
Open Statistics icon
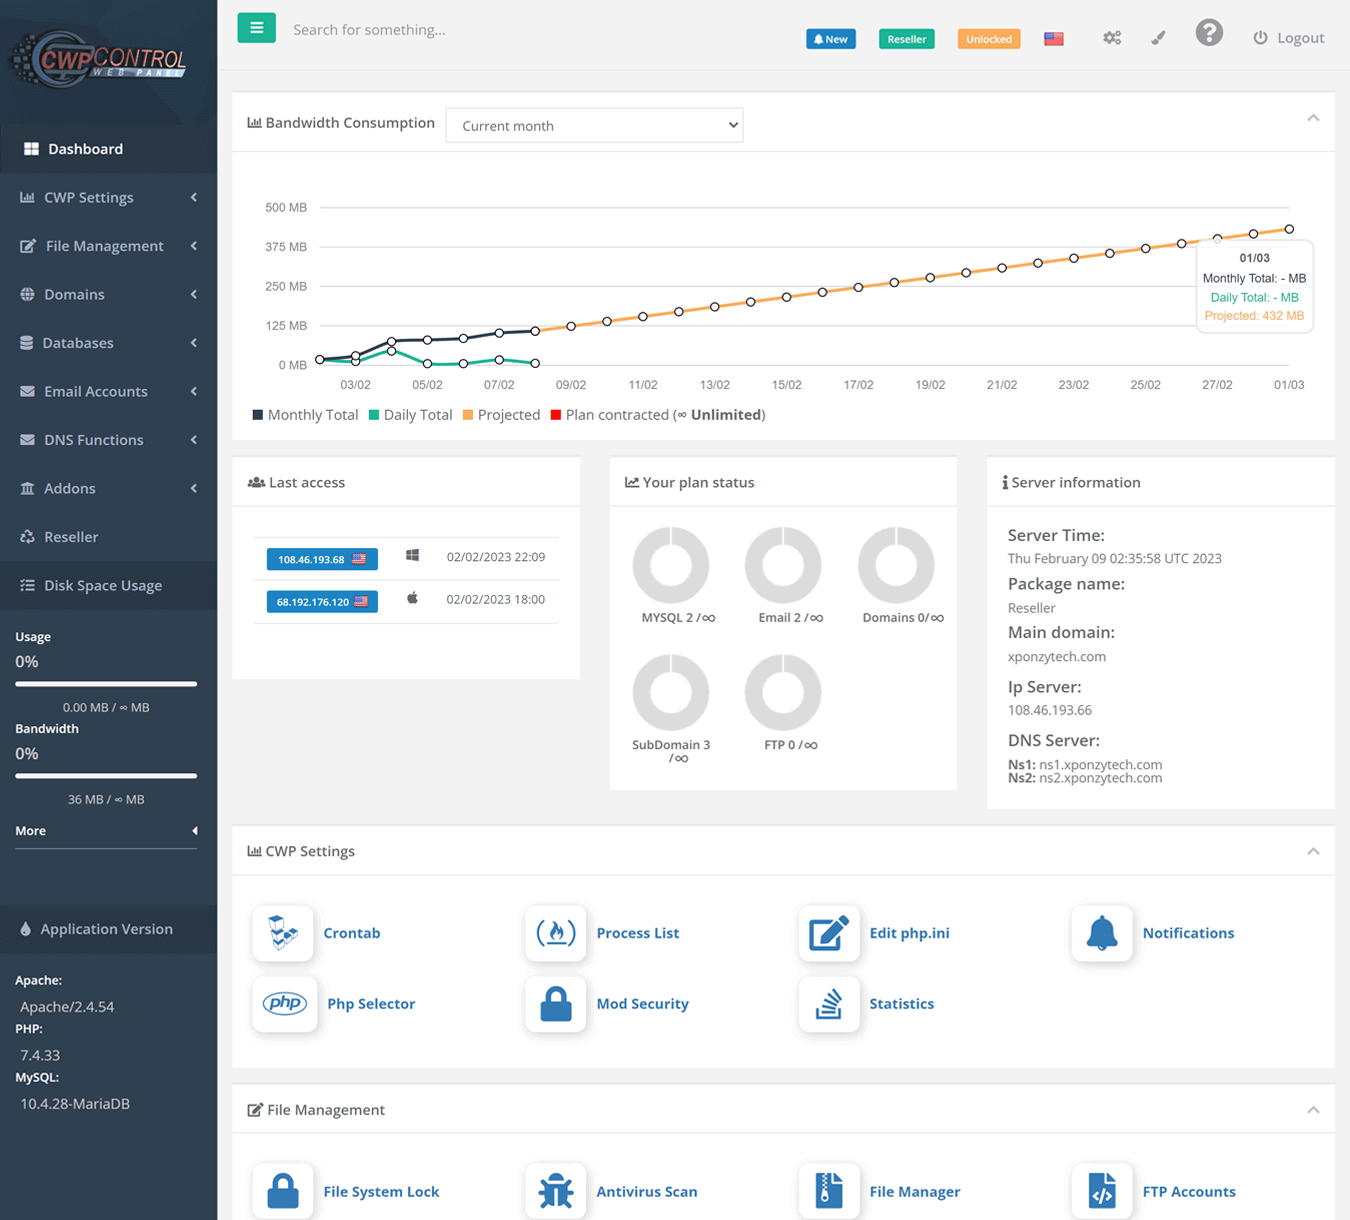click(829, 1003)
